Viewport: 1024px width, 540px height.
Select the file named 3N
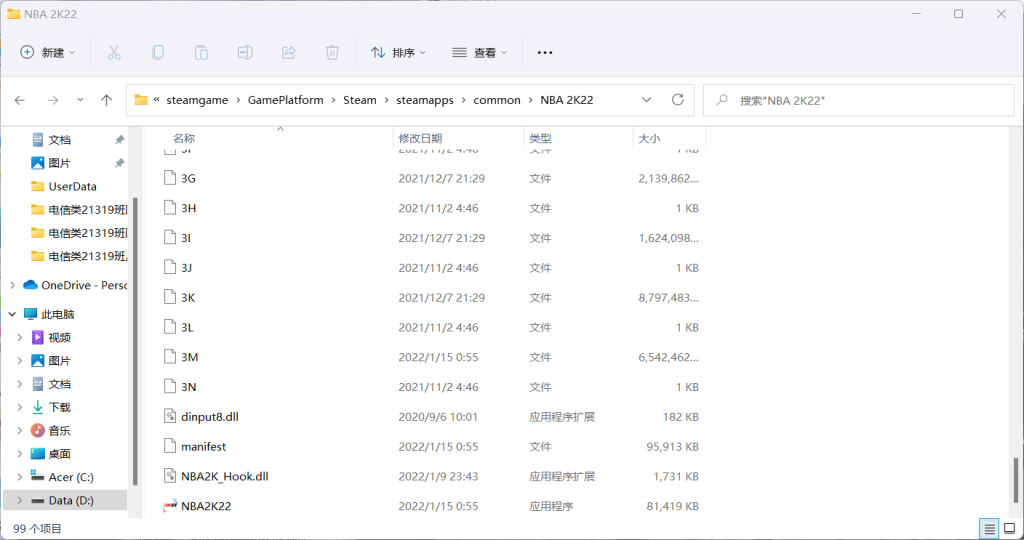(x=188, y=387)
